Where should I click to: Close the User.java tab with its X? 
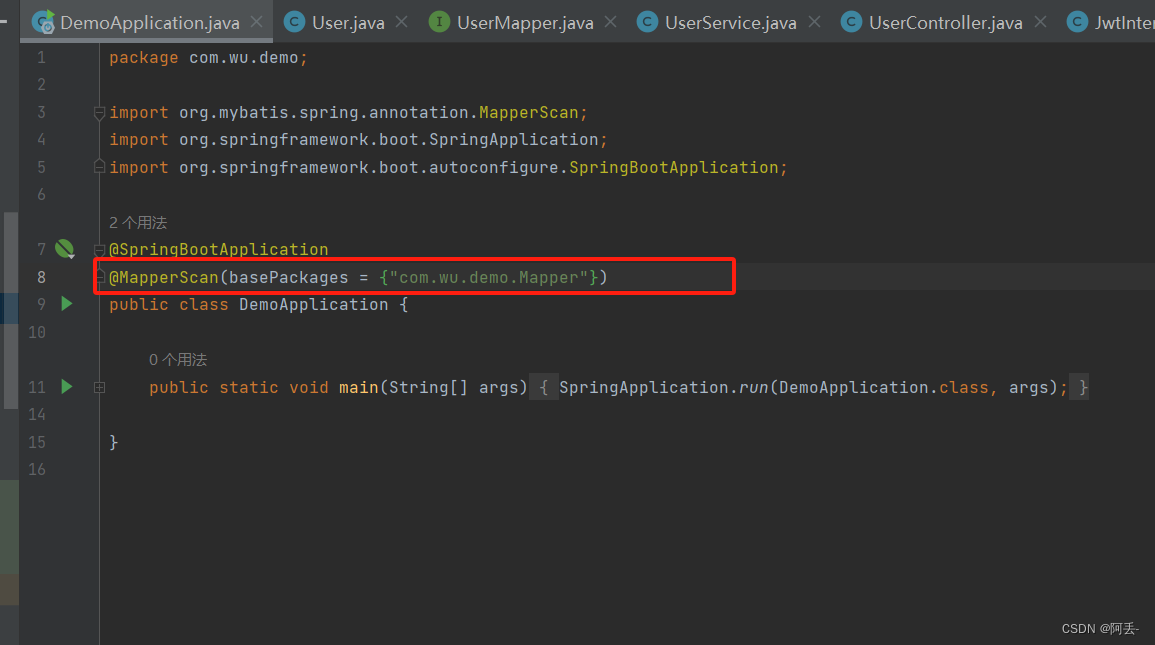pos(404,19)
